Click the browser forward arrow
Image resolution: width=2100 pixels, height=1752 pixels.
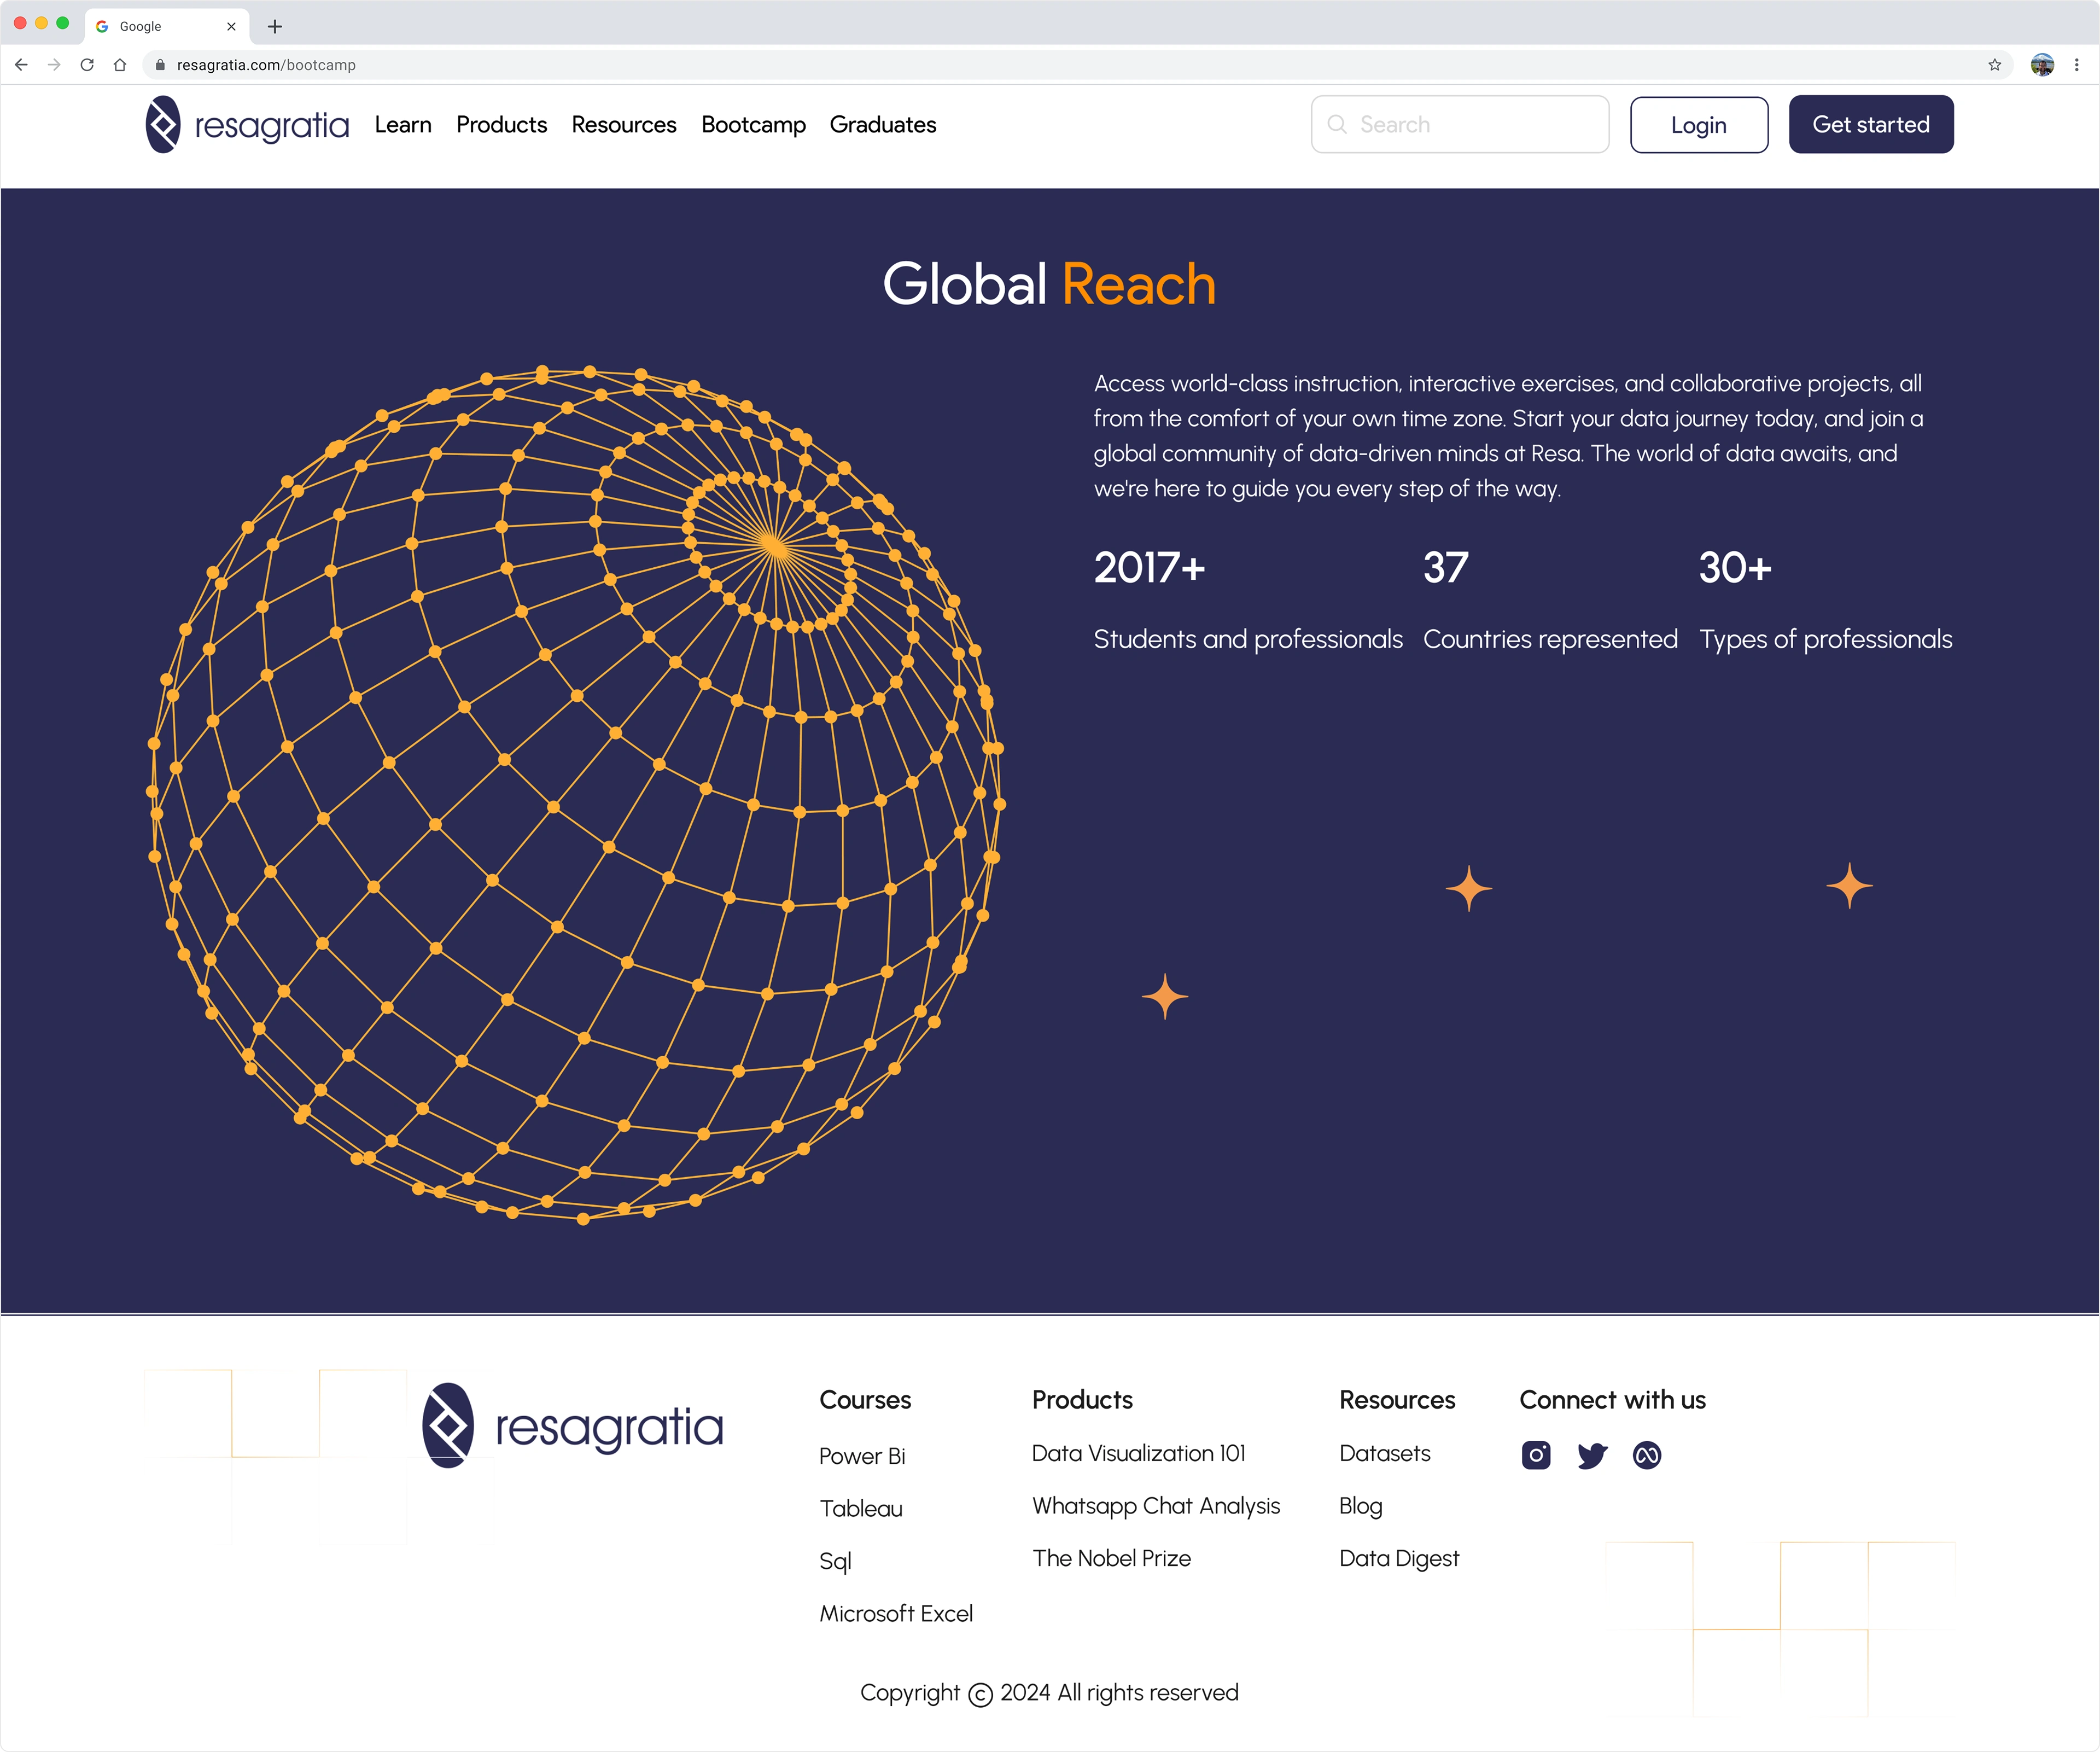pyautogui.click(x=54, y=65)
